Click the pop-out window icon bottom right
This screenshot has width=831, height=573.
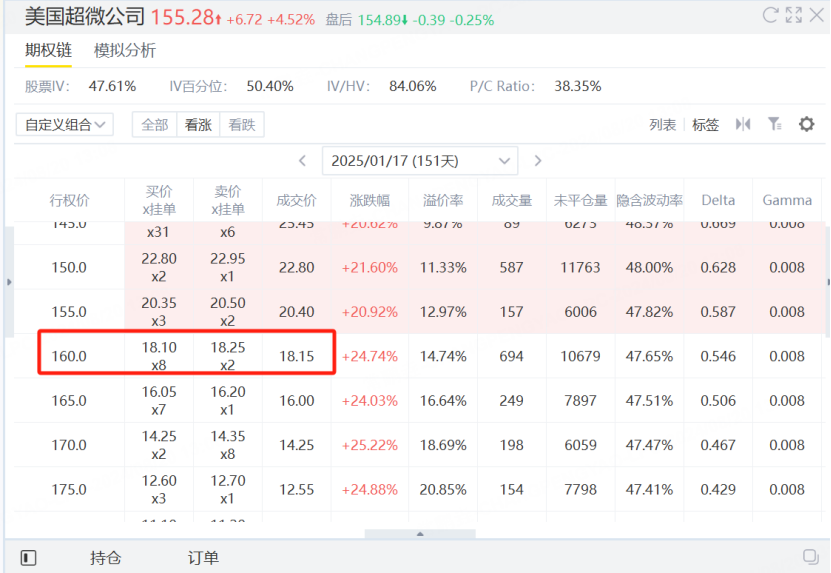(x=810, y=557)
